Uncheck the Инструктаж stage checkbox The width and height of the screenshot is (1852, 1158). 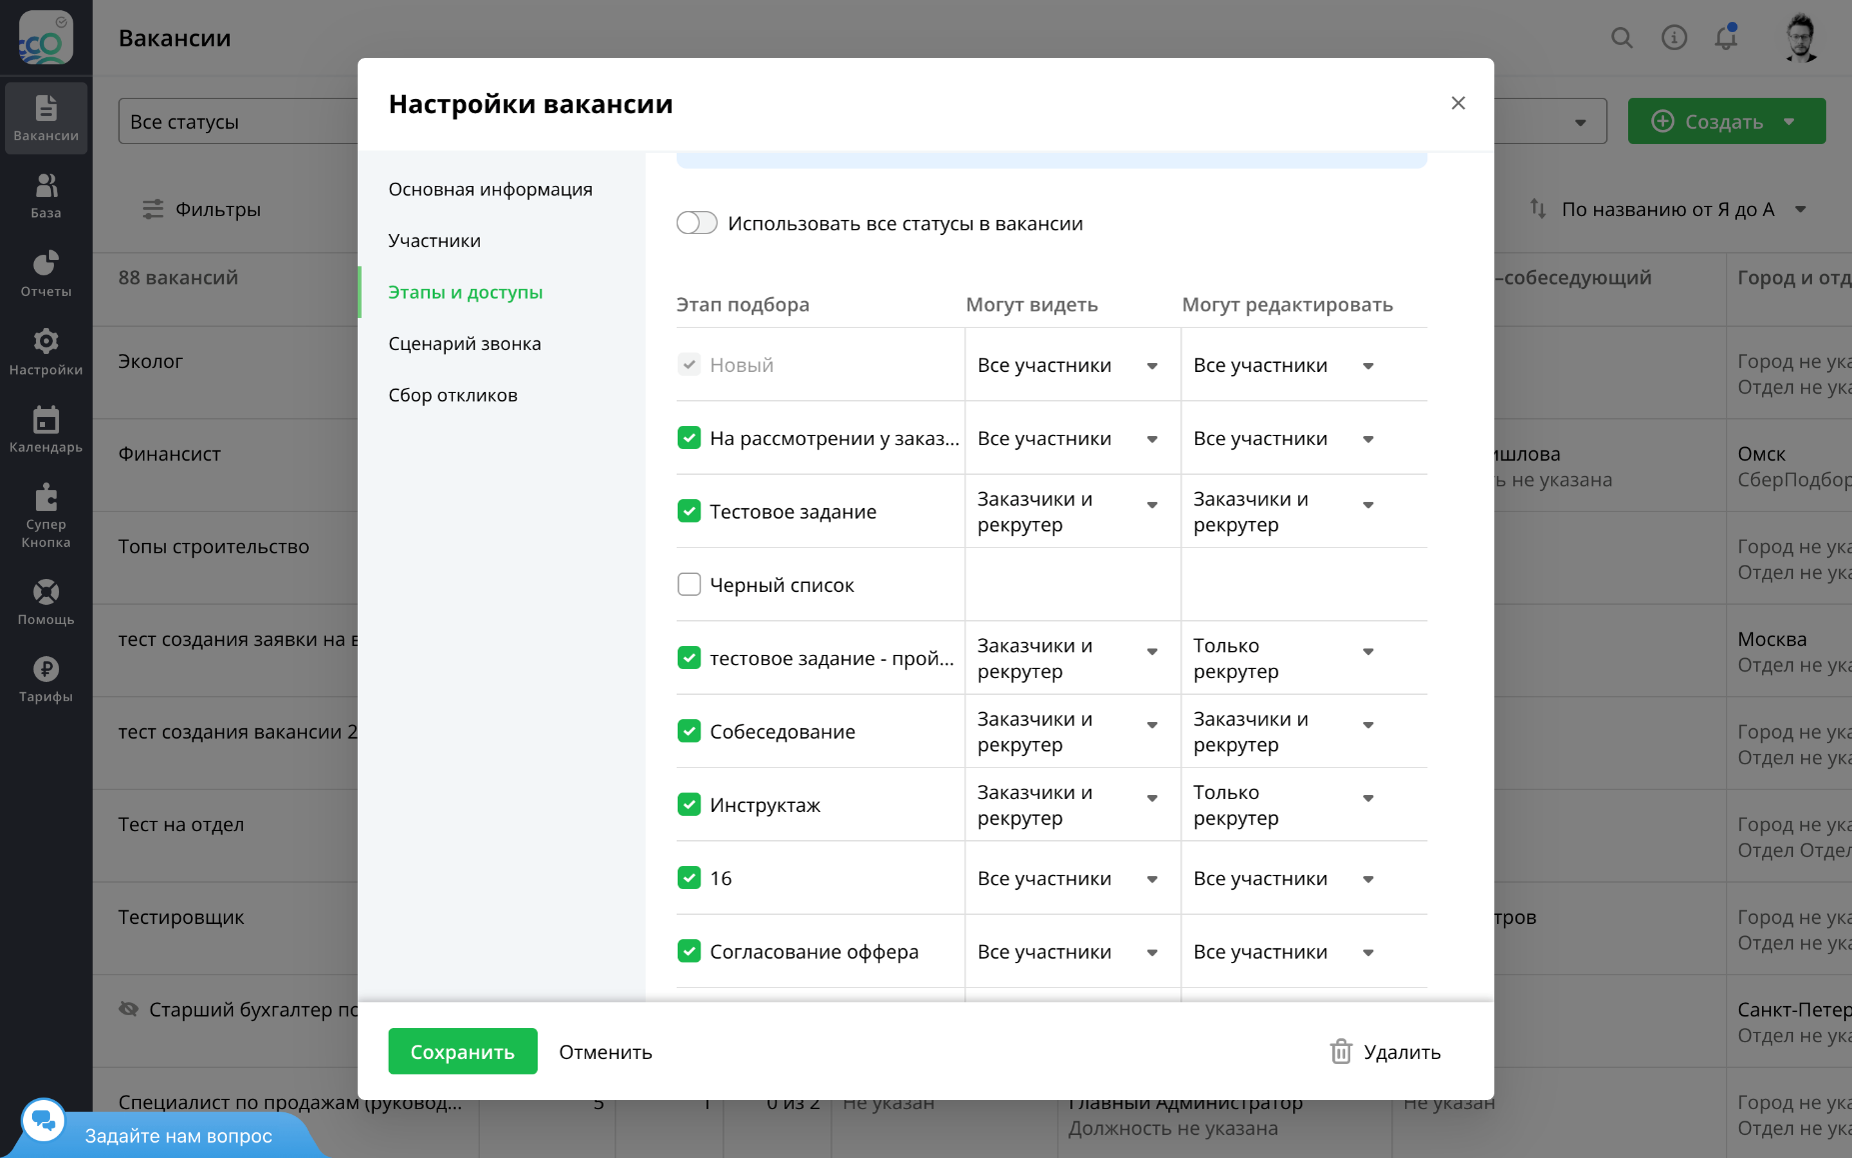point(689,804)
